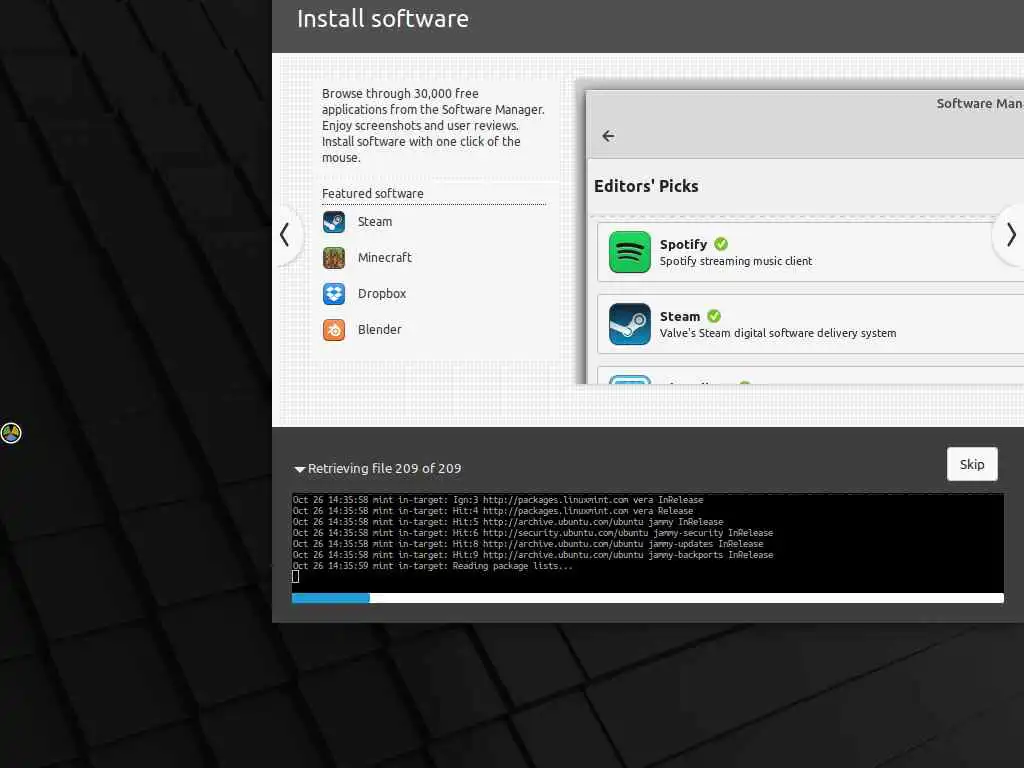
Task: Click the jammy-security InRelease log line
Action: click(533, 533)
